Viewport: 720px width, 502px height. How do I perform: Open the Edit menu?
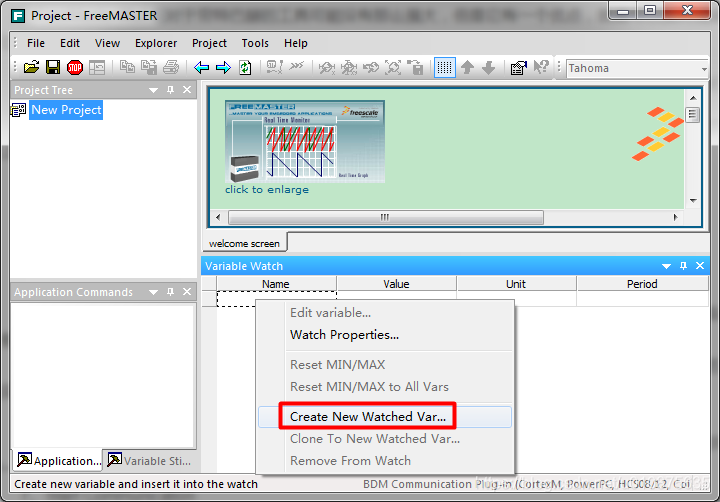(x=70, y=43)
